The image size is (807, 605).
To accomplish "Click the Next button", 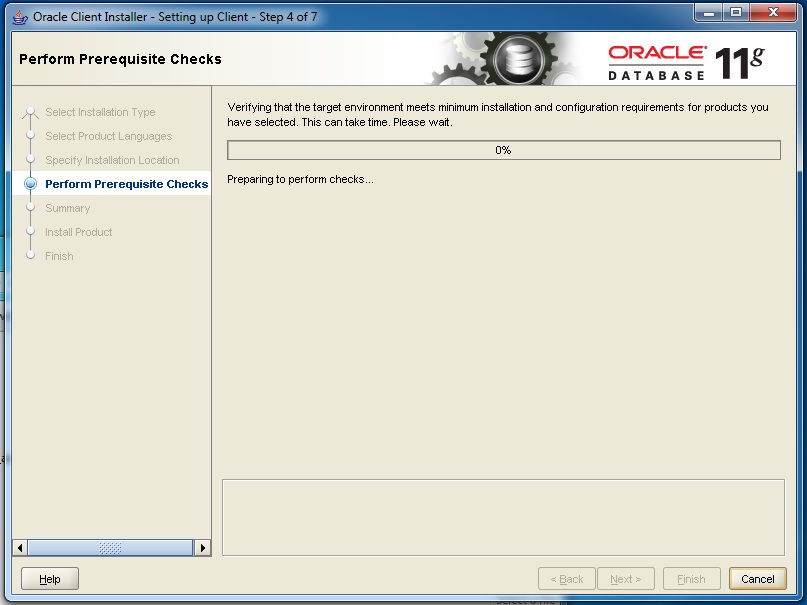I will click(626, 579).
